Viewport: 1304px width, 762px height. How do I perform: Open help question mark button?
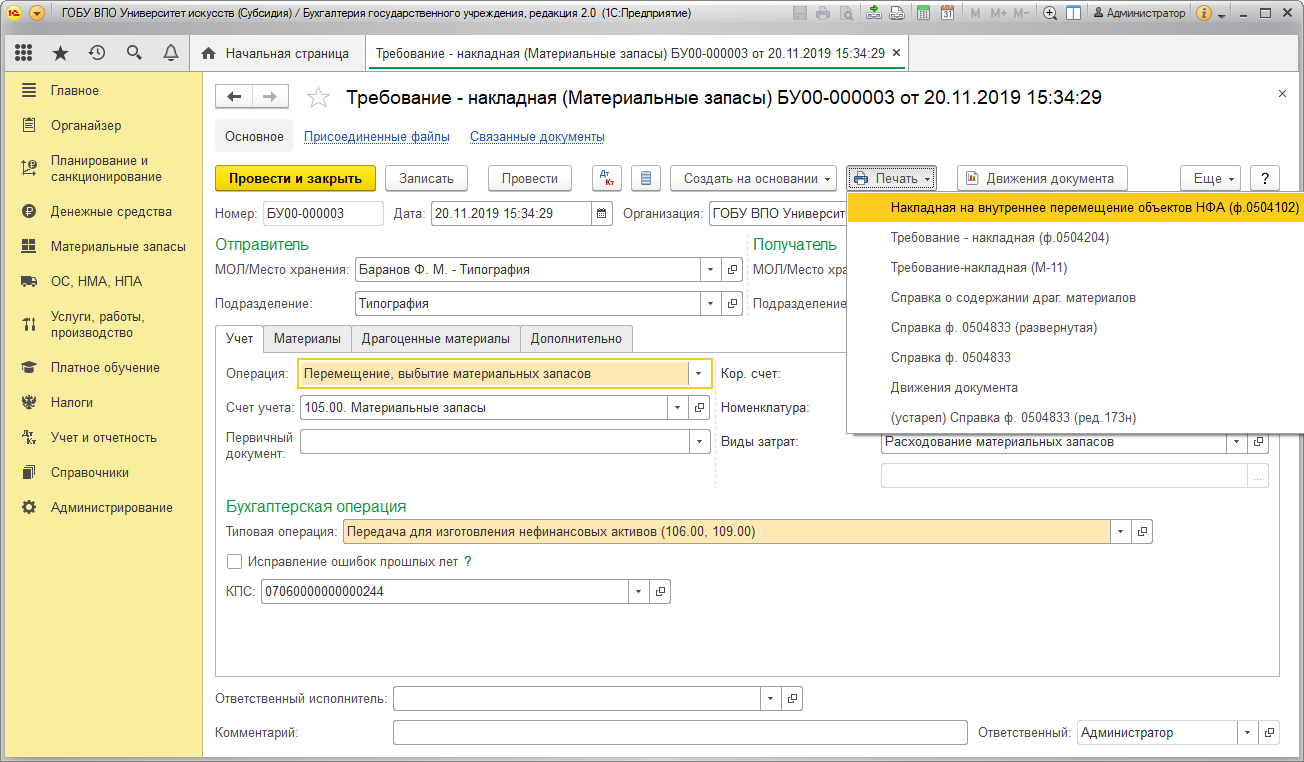[1265, 178]
